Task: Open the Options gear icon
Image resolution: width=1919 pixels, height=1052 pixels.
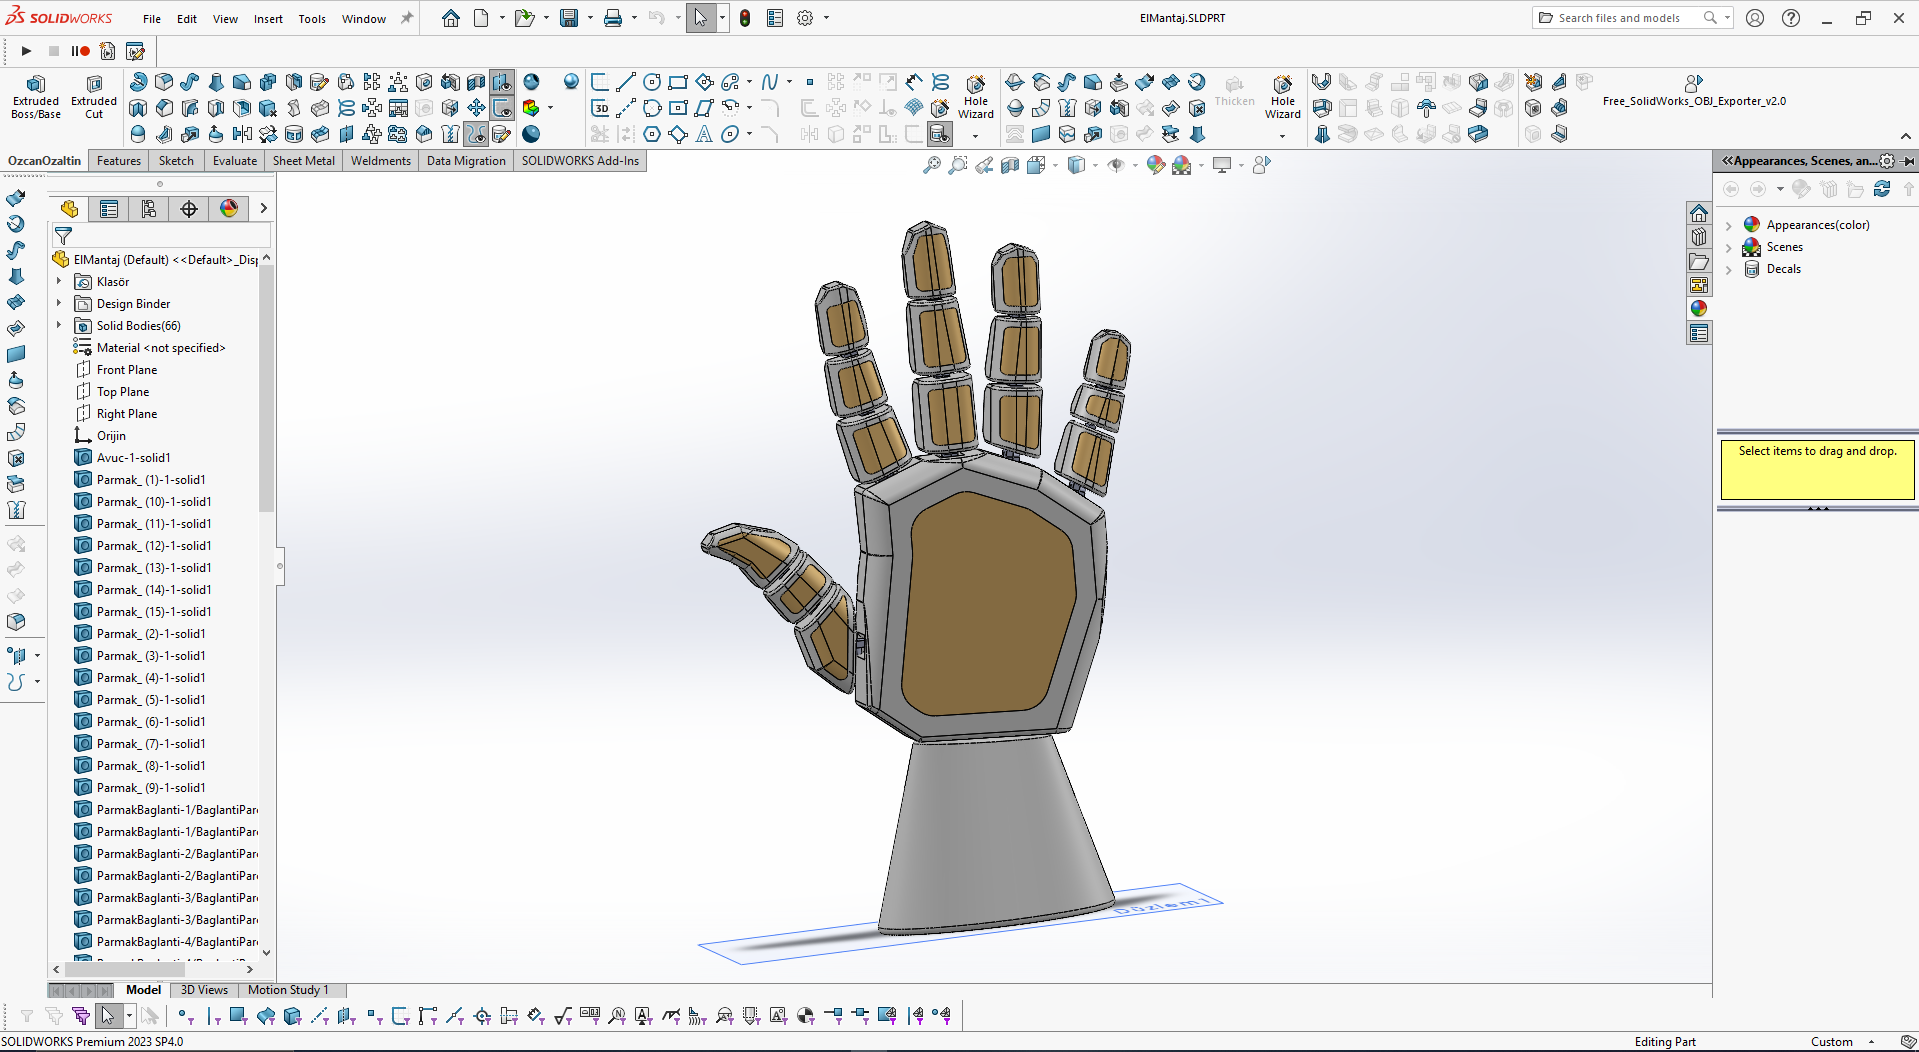Action: pyautogui.click(x=805, y=18)
